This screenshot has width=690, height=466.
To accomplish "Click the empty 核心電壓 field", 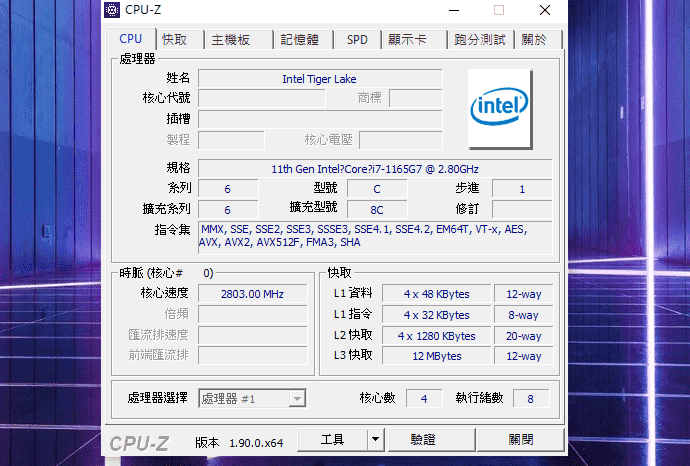I will [400, 140].
